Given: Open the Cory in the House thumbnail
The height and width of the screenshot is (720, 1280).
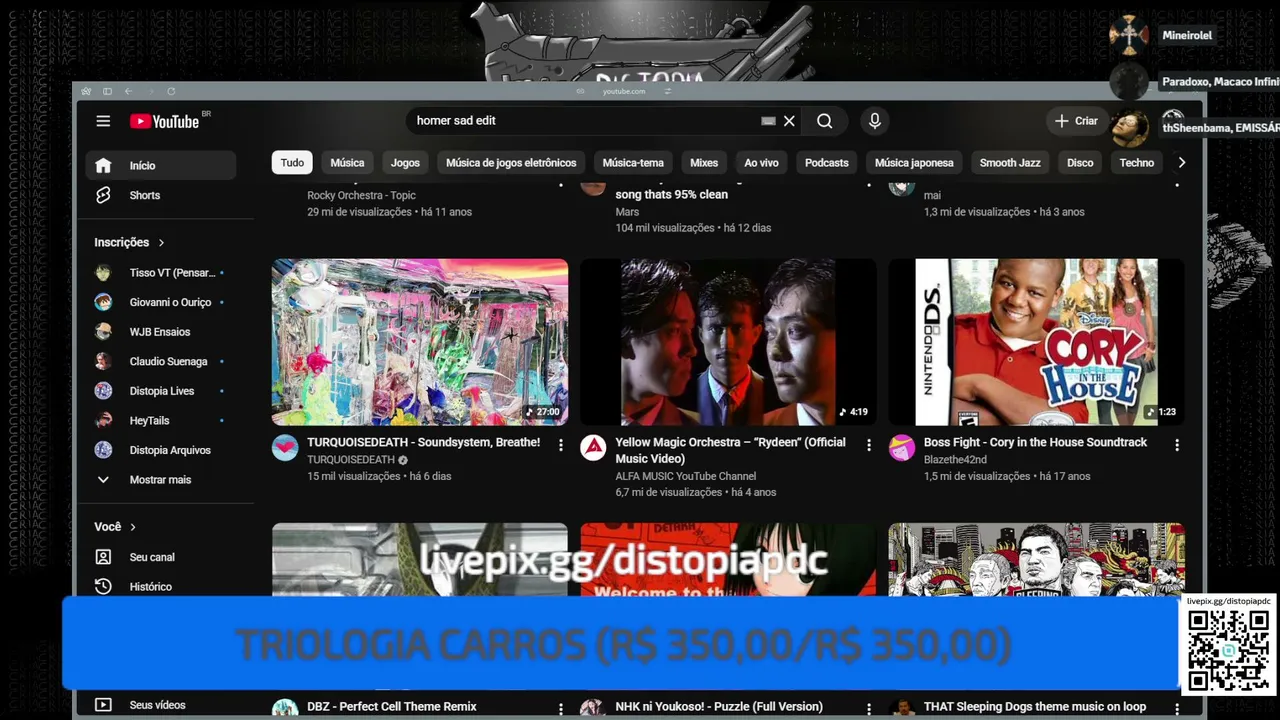Looking at the screenshot, I should pyautogui.click(x=1036, y=343).
